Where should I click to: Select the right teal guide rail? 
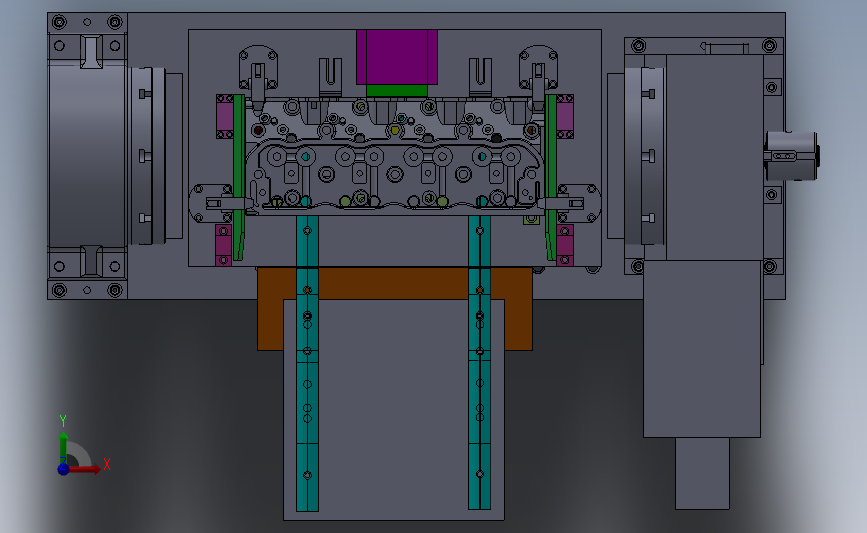[x=479, y=363]
